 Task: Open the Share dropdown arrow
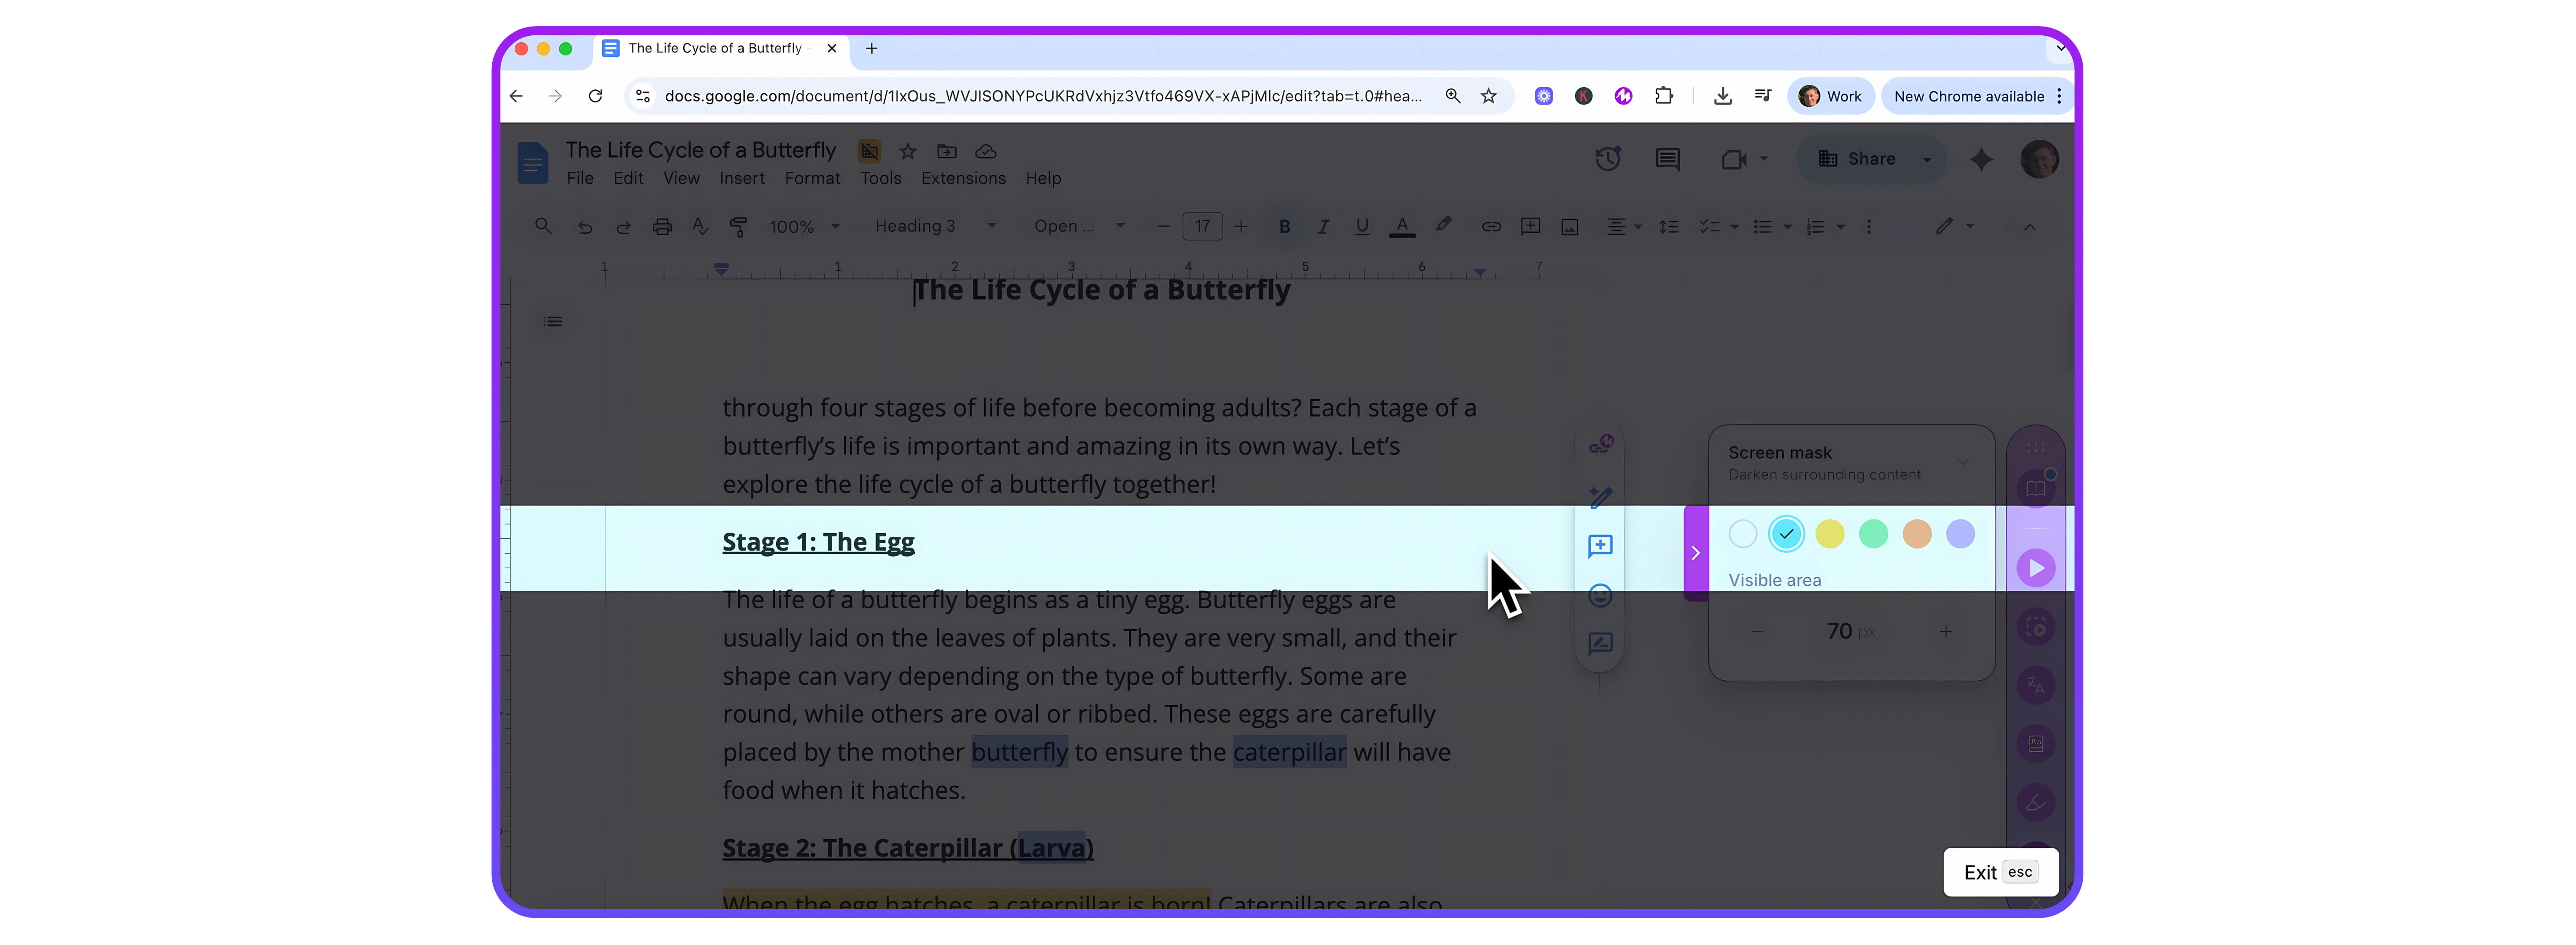[x=1927, y=159]
